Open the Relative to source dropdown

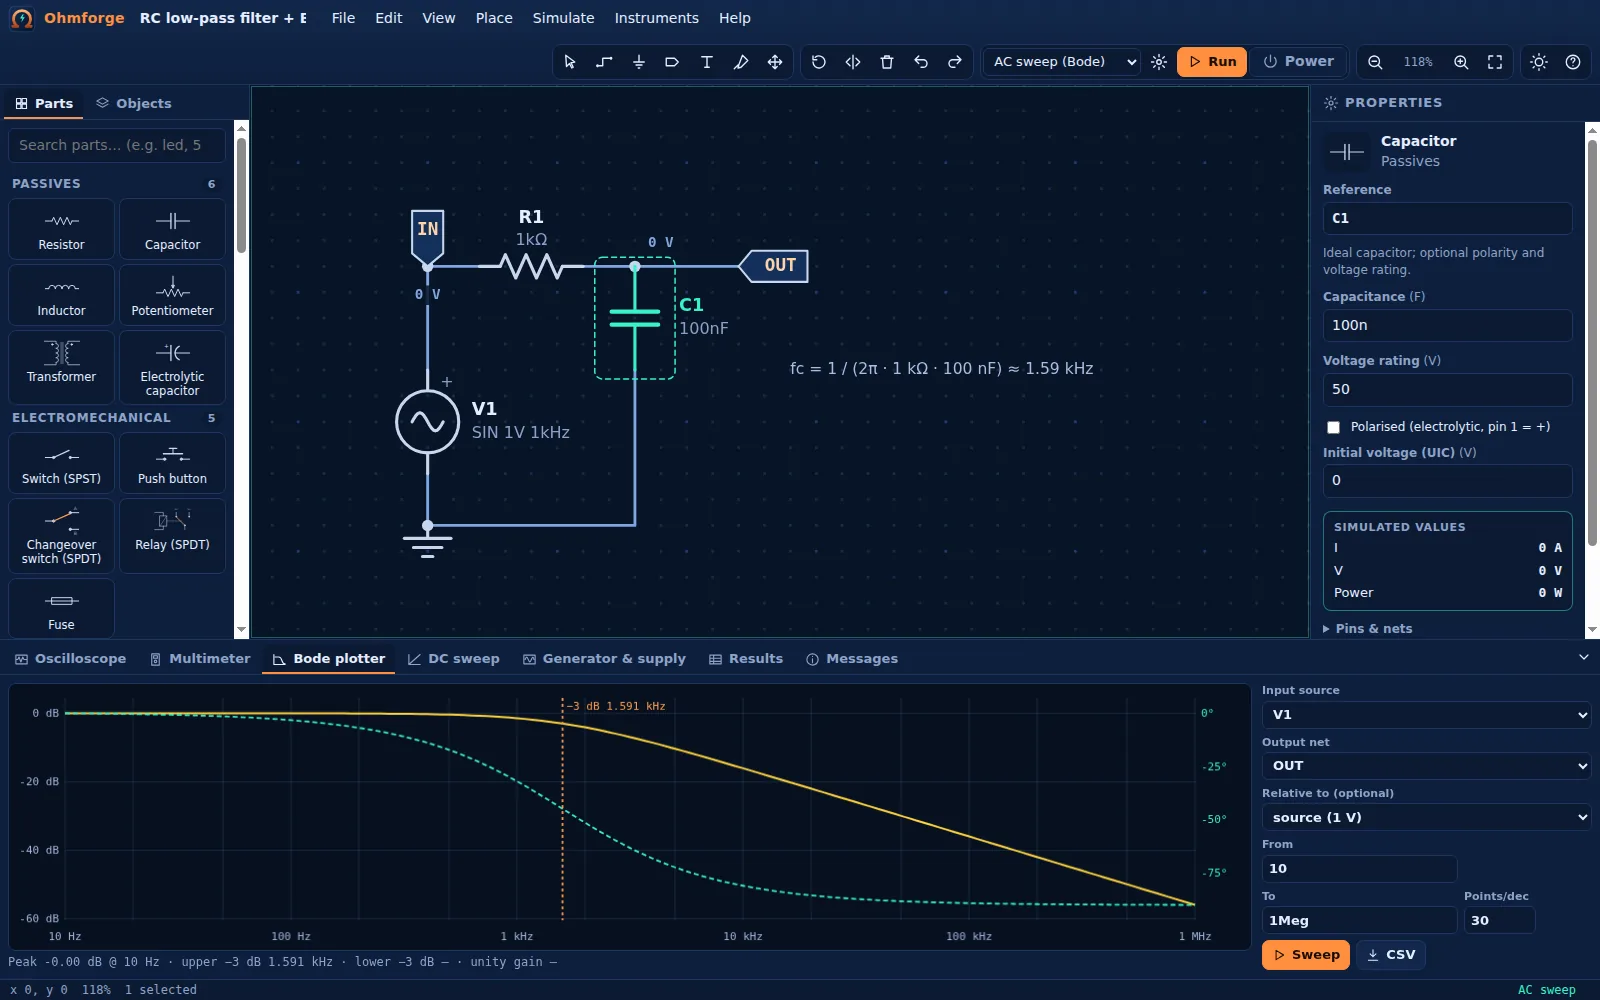pyautogui.click(x=1426, y=818)
